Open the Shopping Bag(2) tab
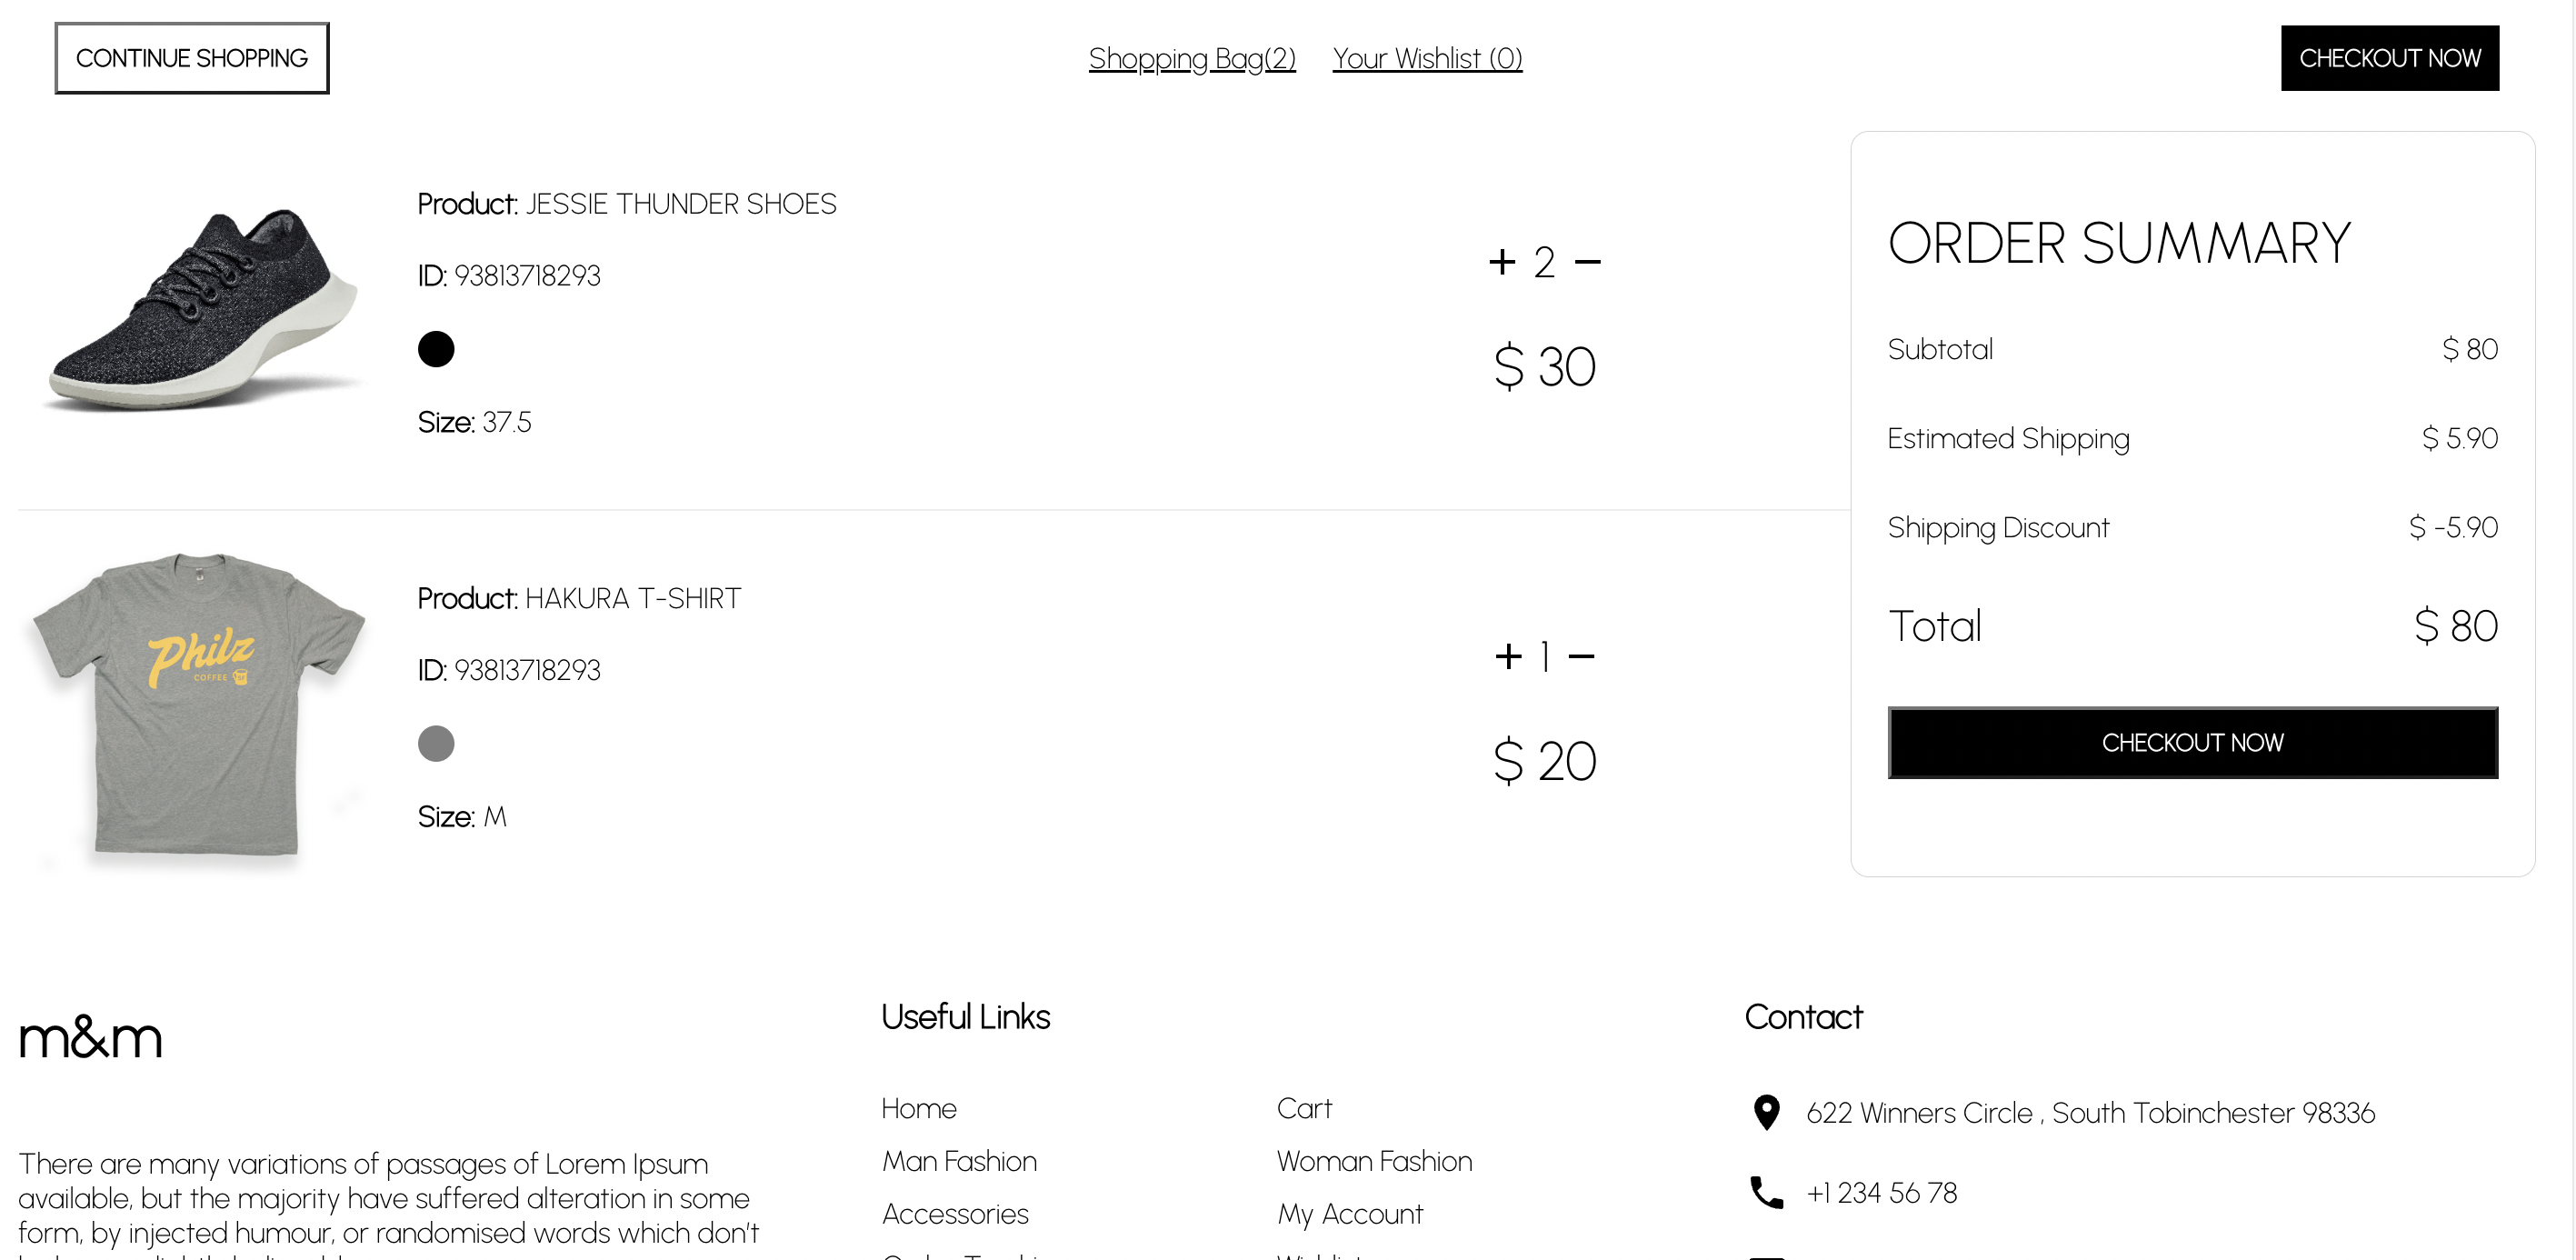The width and height of the screenshot is (2576, 1260). coord(1192,58)
